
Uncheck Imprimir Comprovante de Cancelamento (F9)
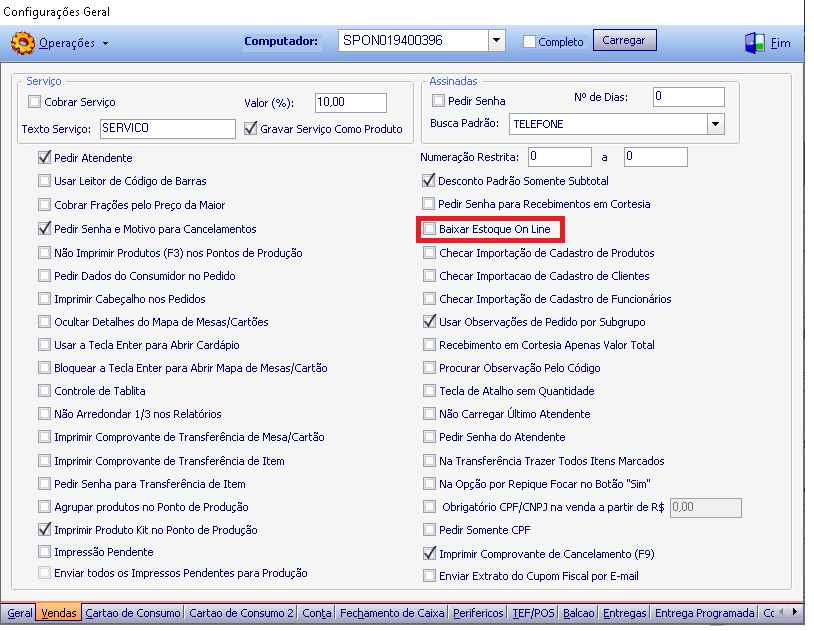tap(429, 554)
